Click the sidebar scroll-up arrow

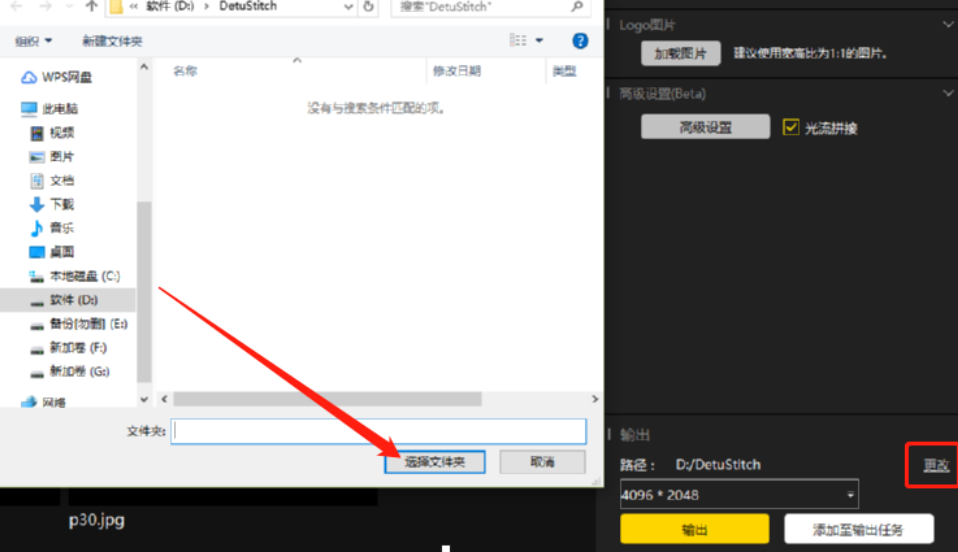coord(144,67)
